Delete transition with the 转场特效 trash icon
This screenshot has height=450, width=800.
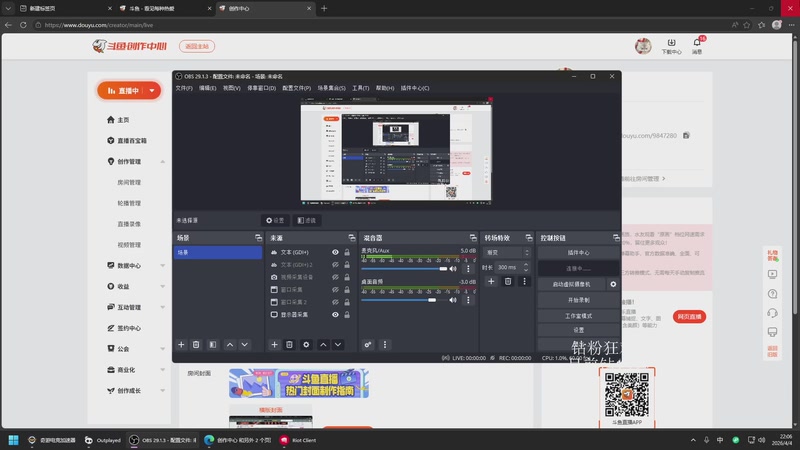(508, 281)
